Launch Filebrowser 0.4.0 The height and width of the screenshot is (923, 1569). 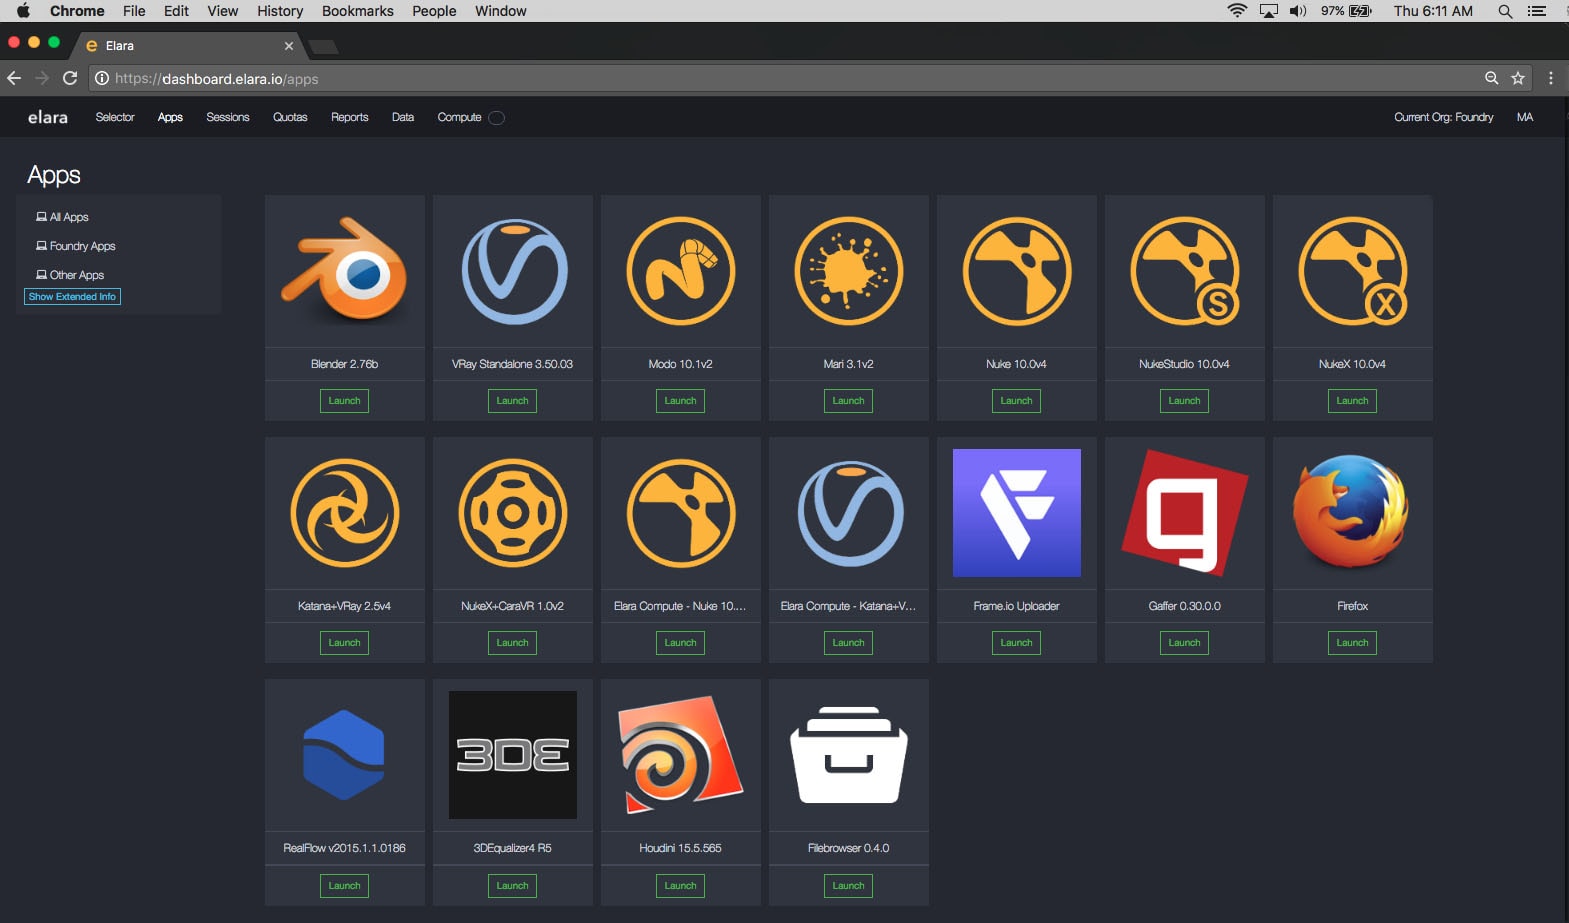[849, 886]
